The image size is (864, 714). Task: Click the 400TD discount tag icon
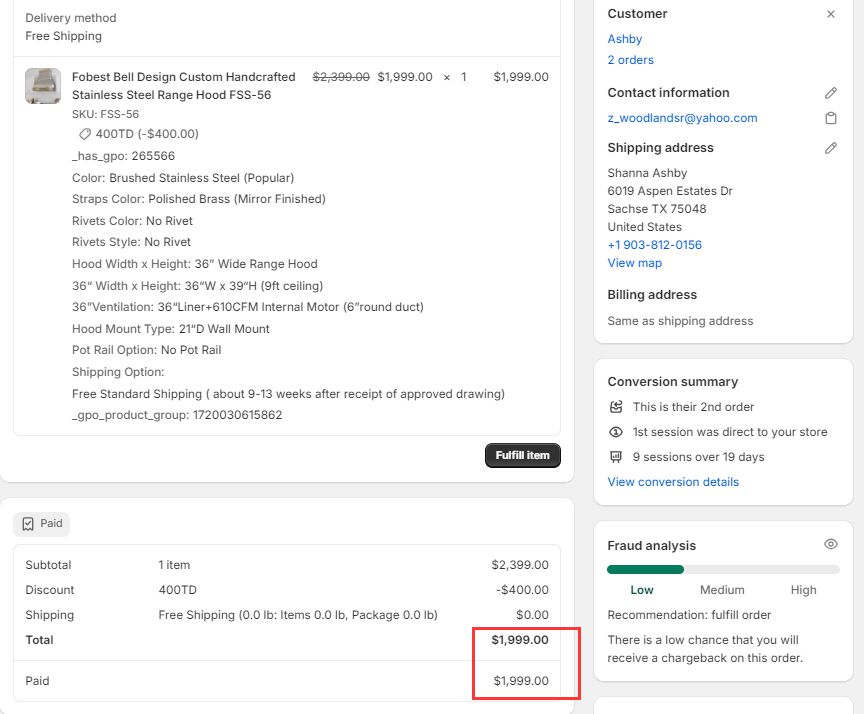coord(85,134)
